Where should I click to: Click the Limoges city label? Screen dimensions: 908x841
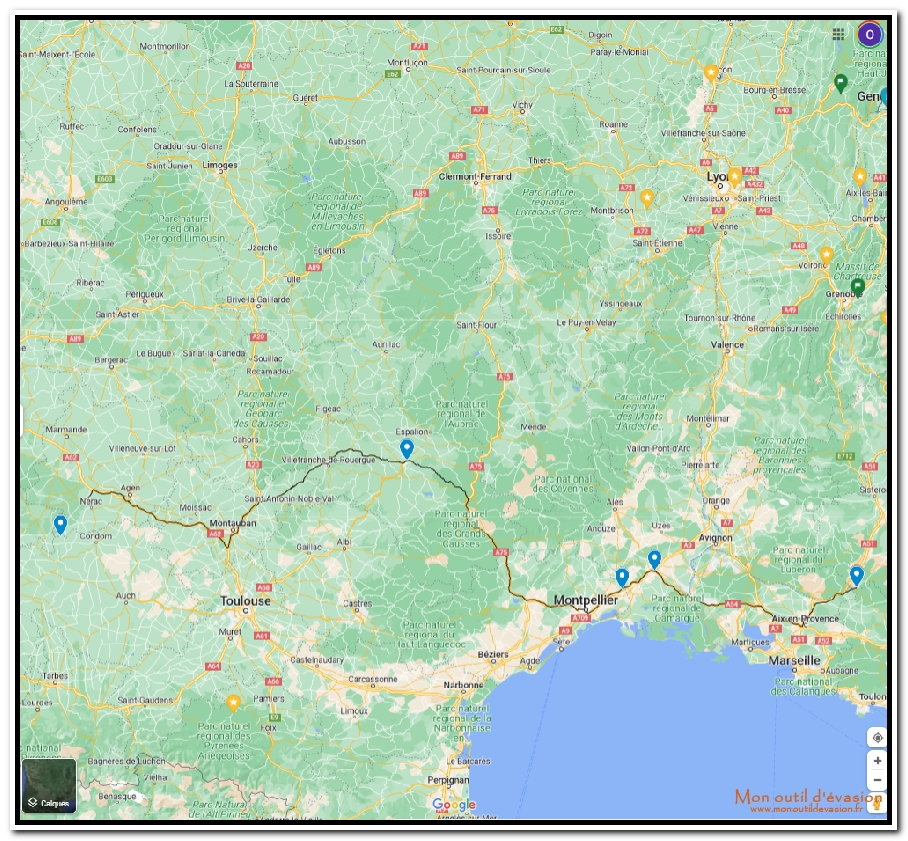[x=220, y=165]
